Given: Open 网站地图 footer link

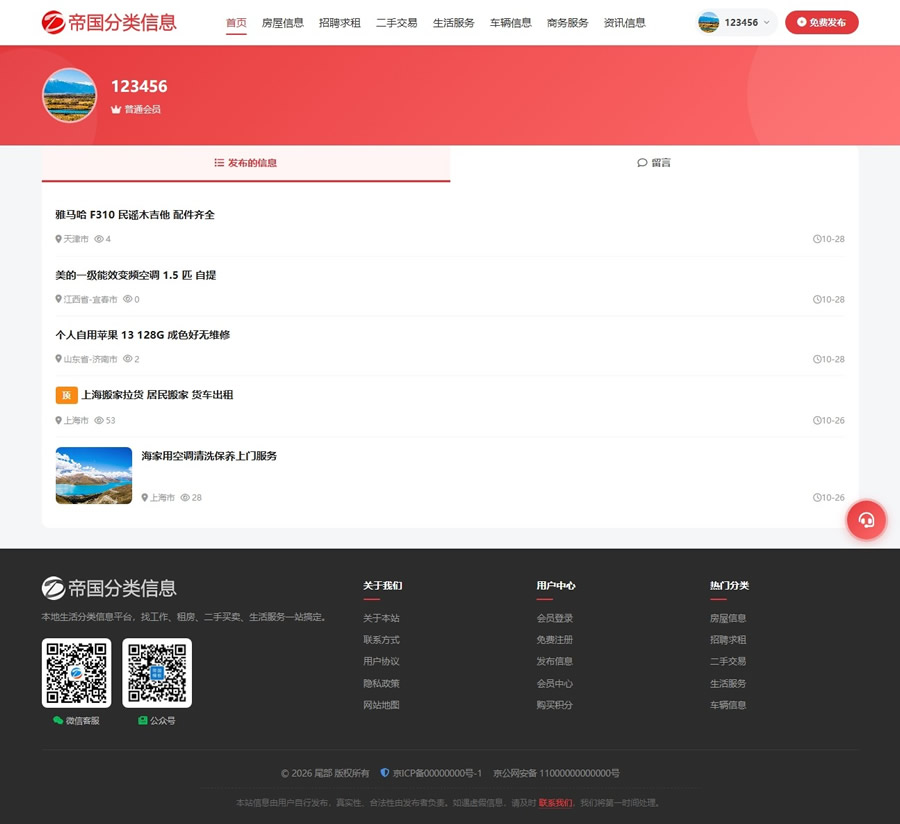Looking at the screenshot, I should coord(381,705).
